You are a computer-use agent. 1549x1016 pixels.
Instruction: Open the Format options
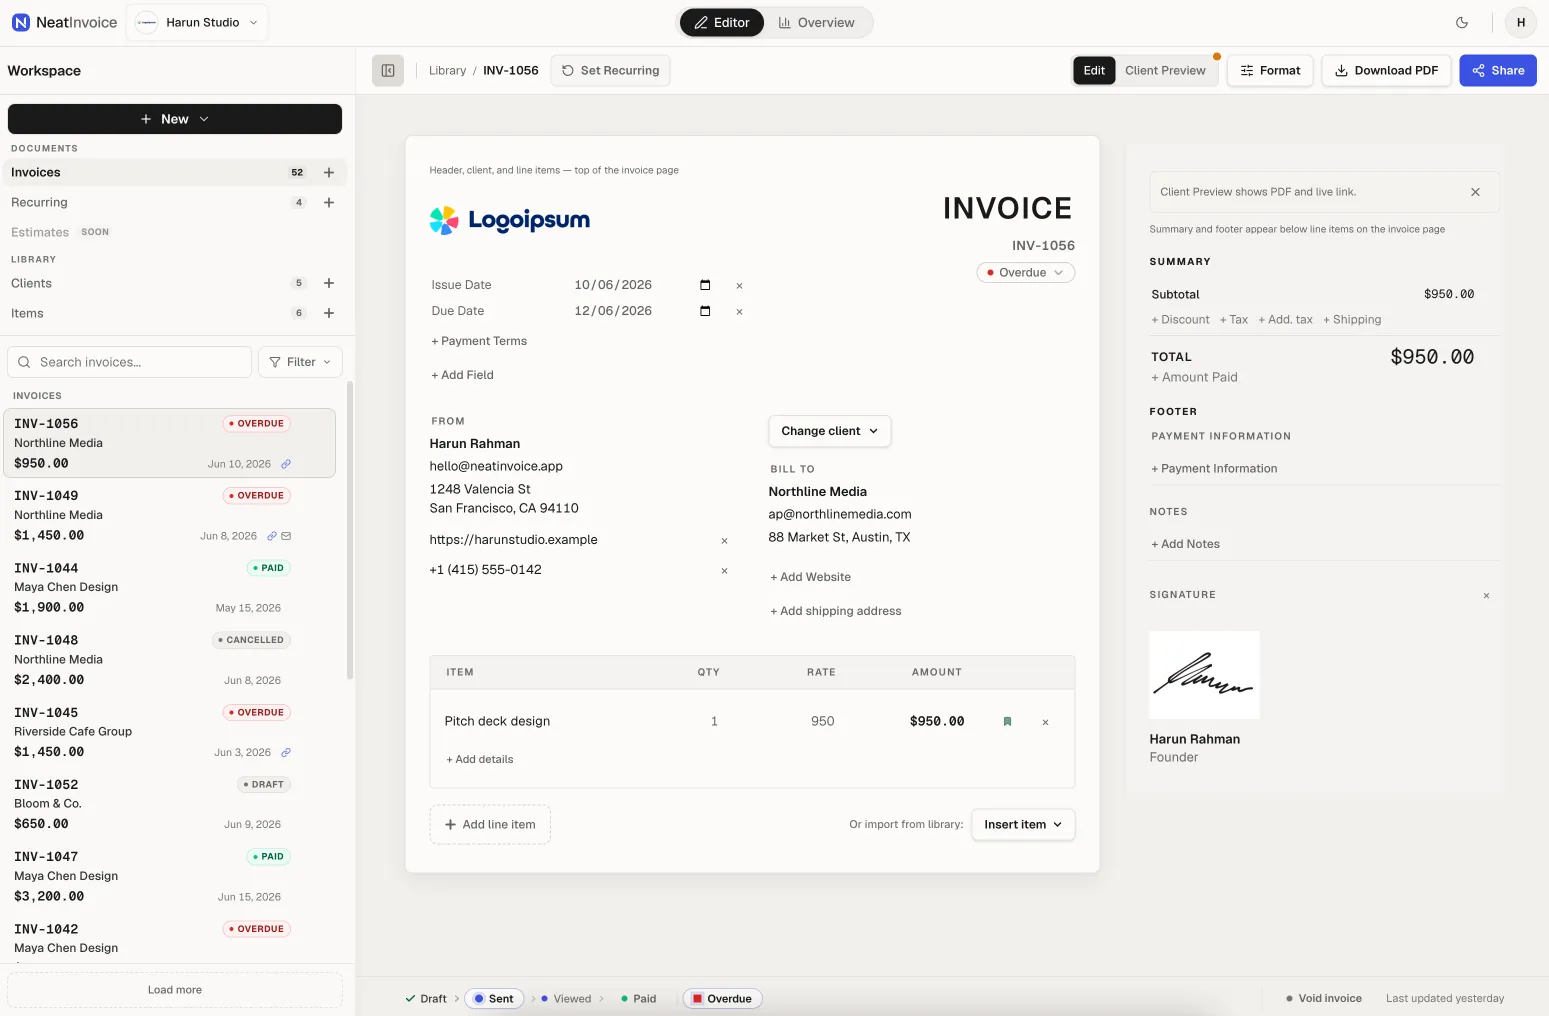click(x=1270, y=70)
